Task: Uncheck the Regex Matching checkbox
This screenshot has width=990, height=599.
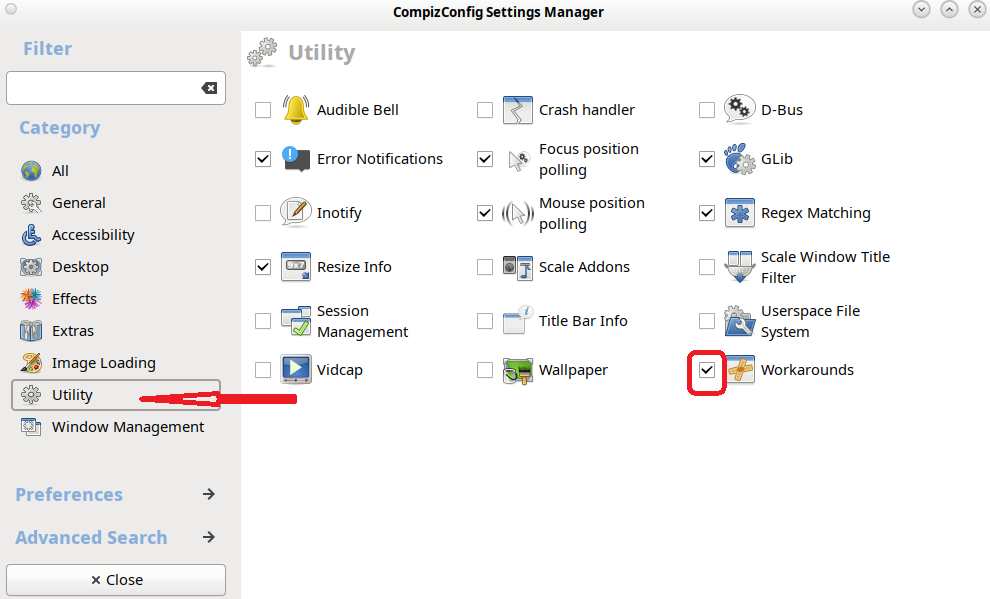Action: pos(707,213)
